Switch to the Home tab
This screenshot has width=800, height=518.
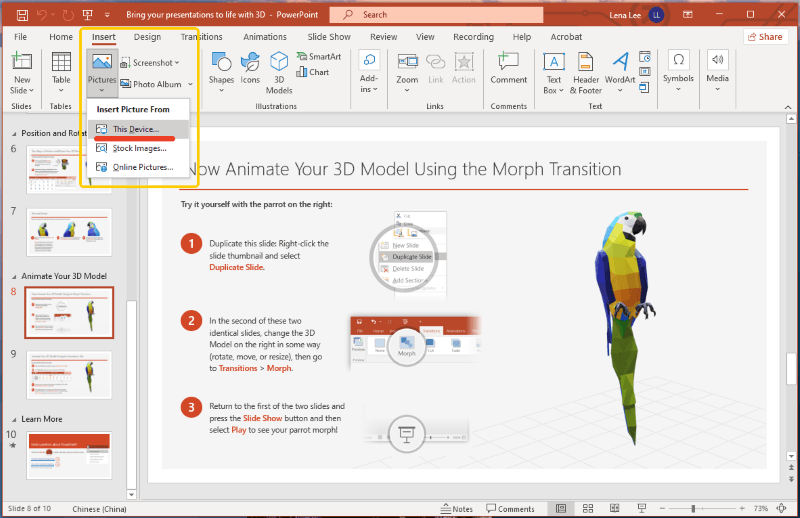(x=61, y=37)
